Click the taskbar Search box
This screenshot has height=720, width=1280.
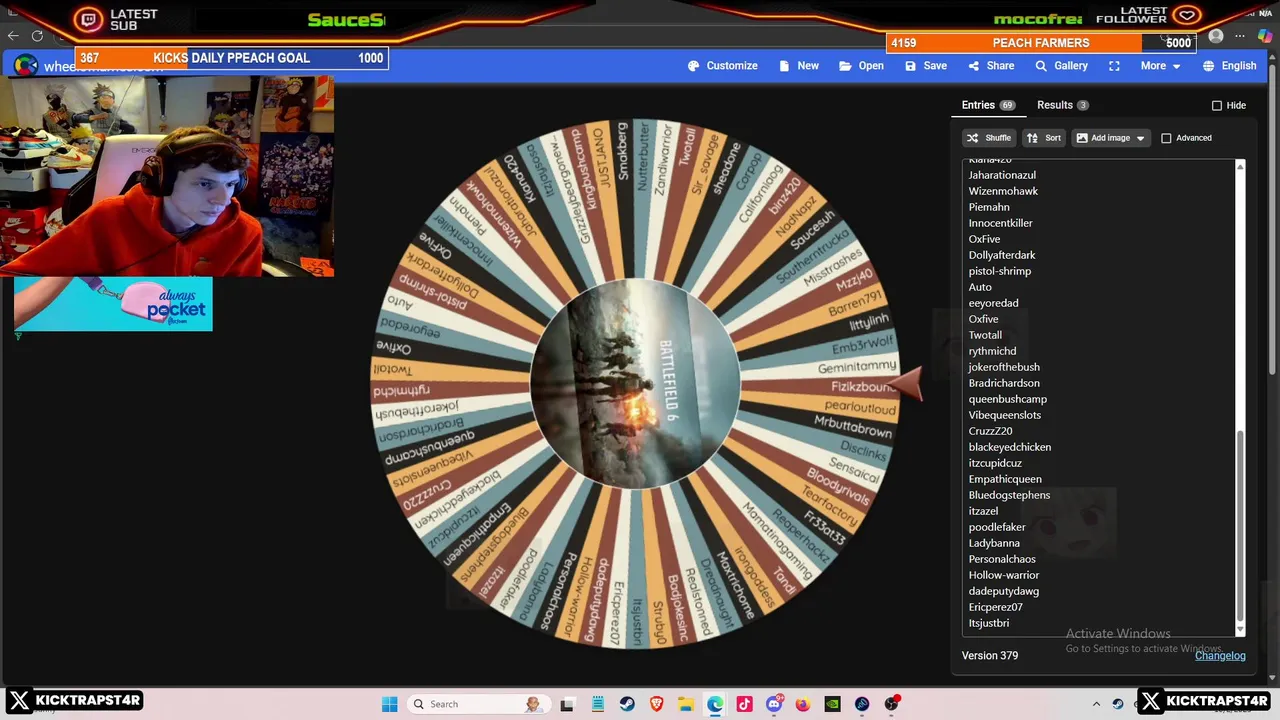pyautogui.click(x=480, y=704)
